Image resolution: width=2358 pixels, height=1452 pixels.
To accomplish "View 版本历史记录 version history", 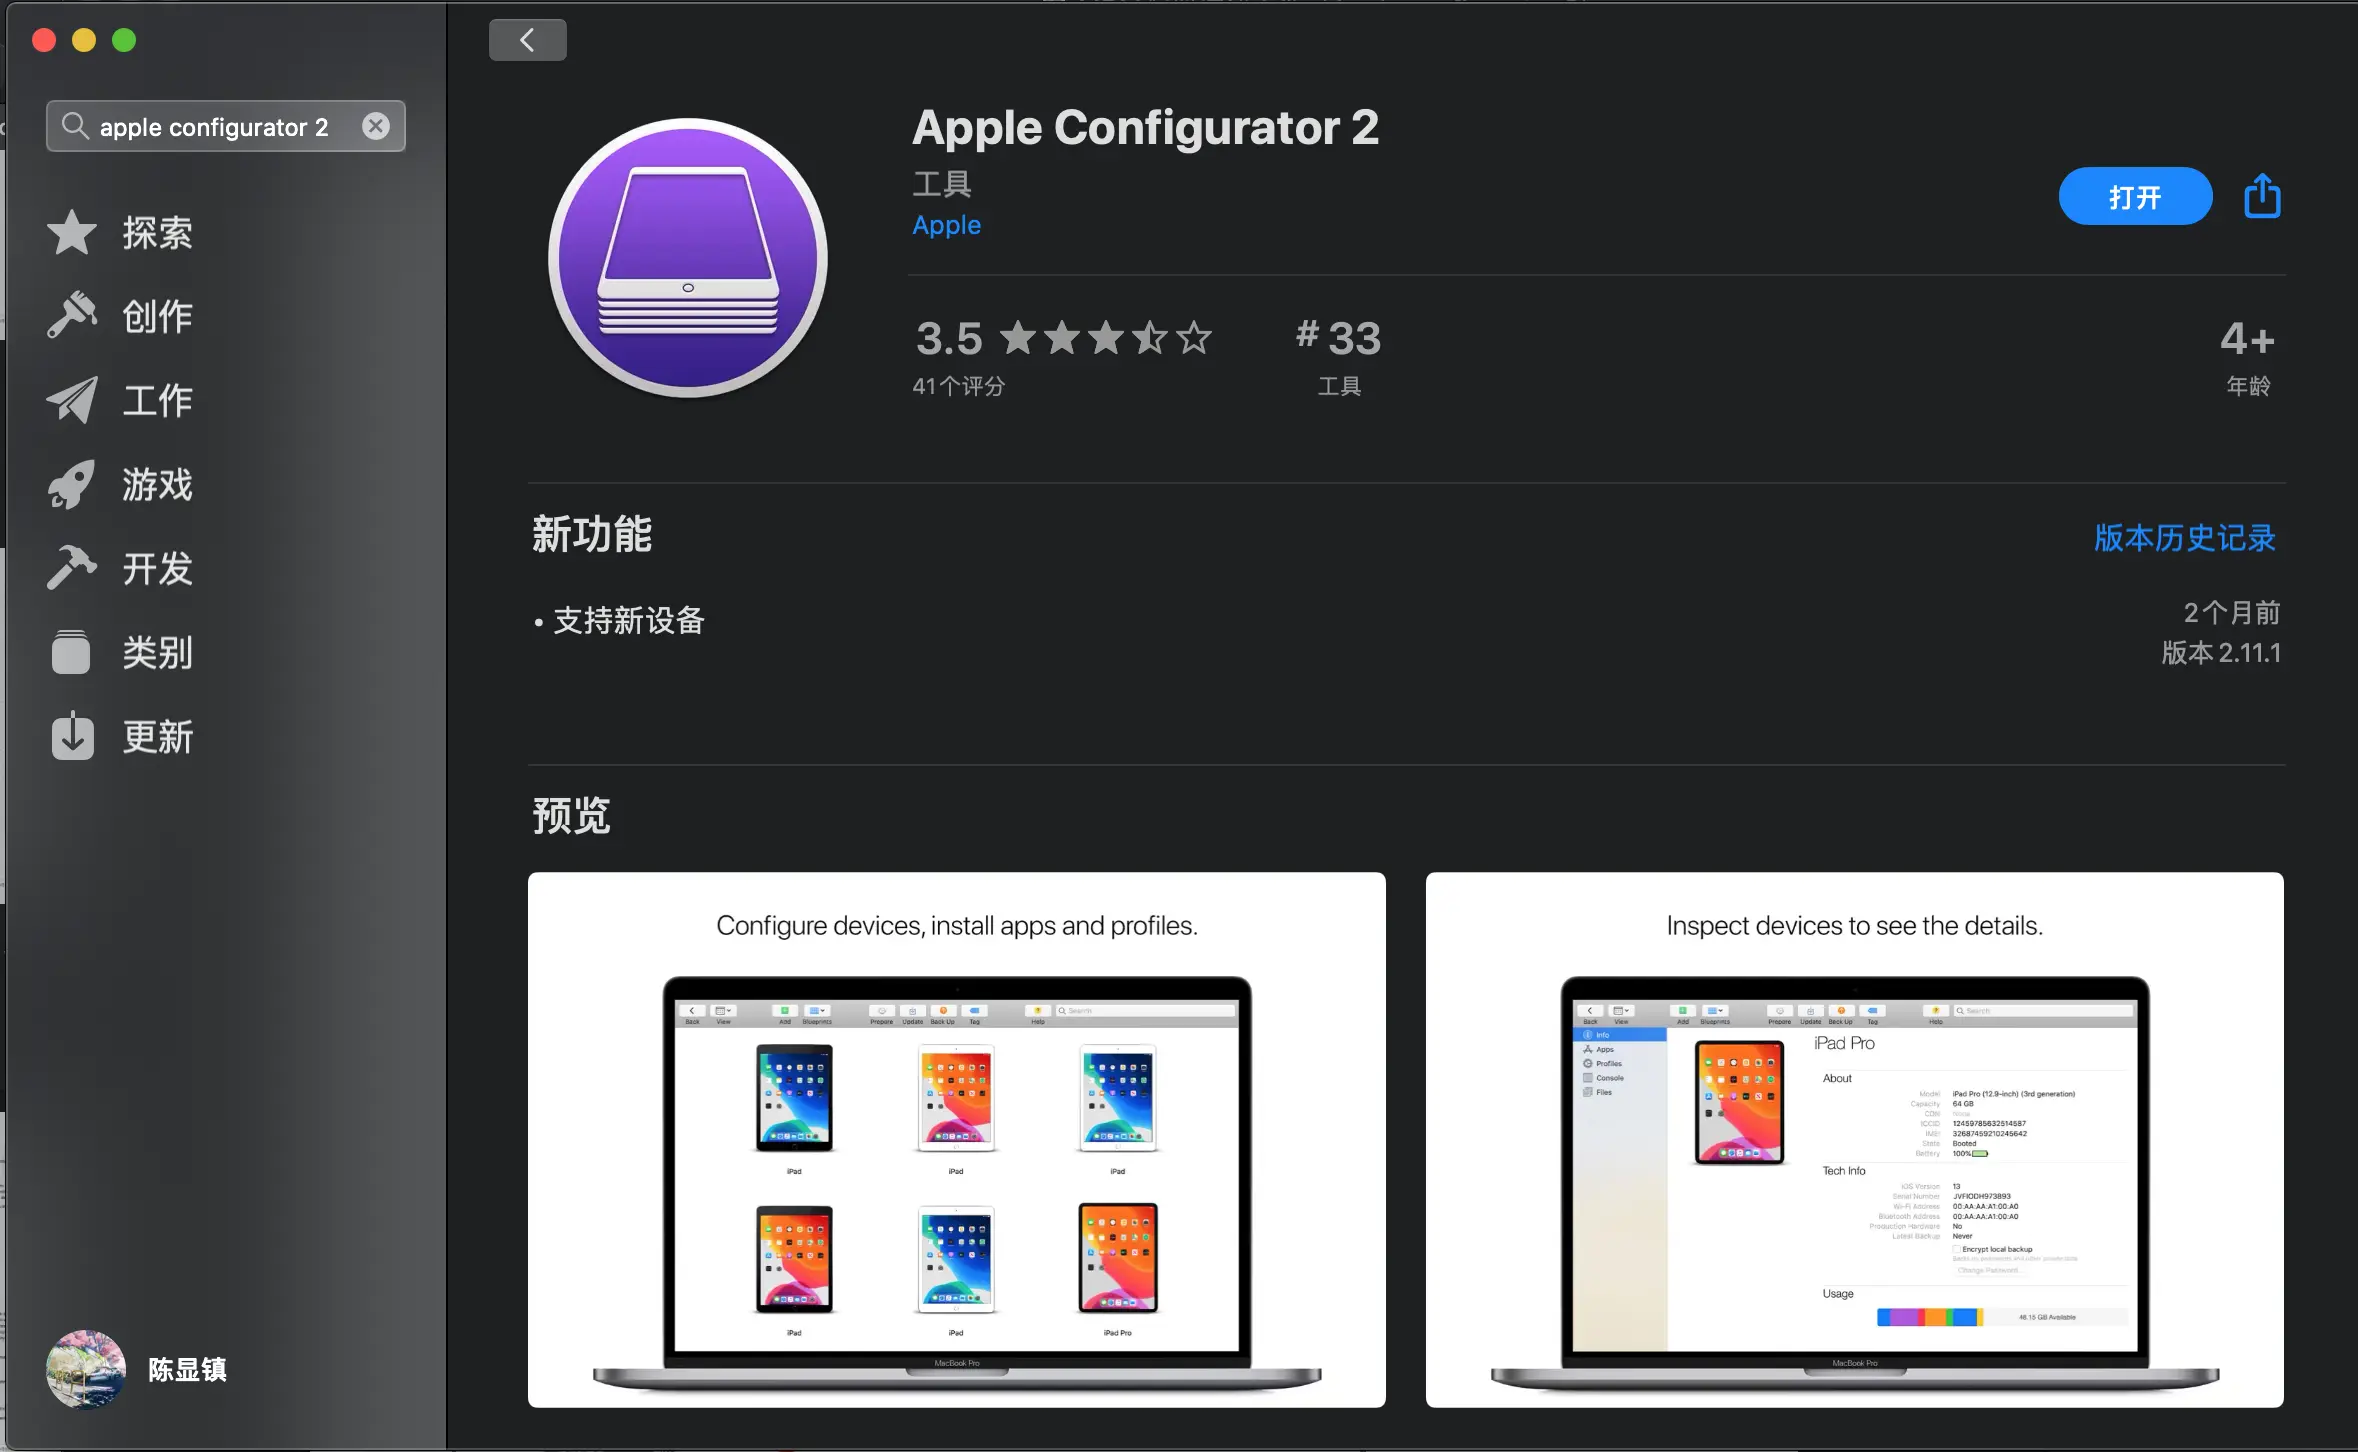I will 2184,538.
